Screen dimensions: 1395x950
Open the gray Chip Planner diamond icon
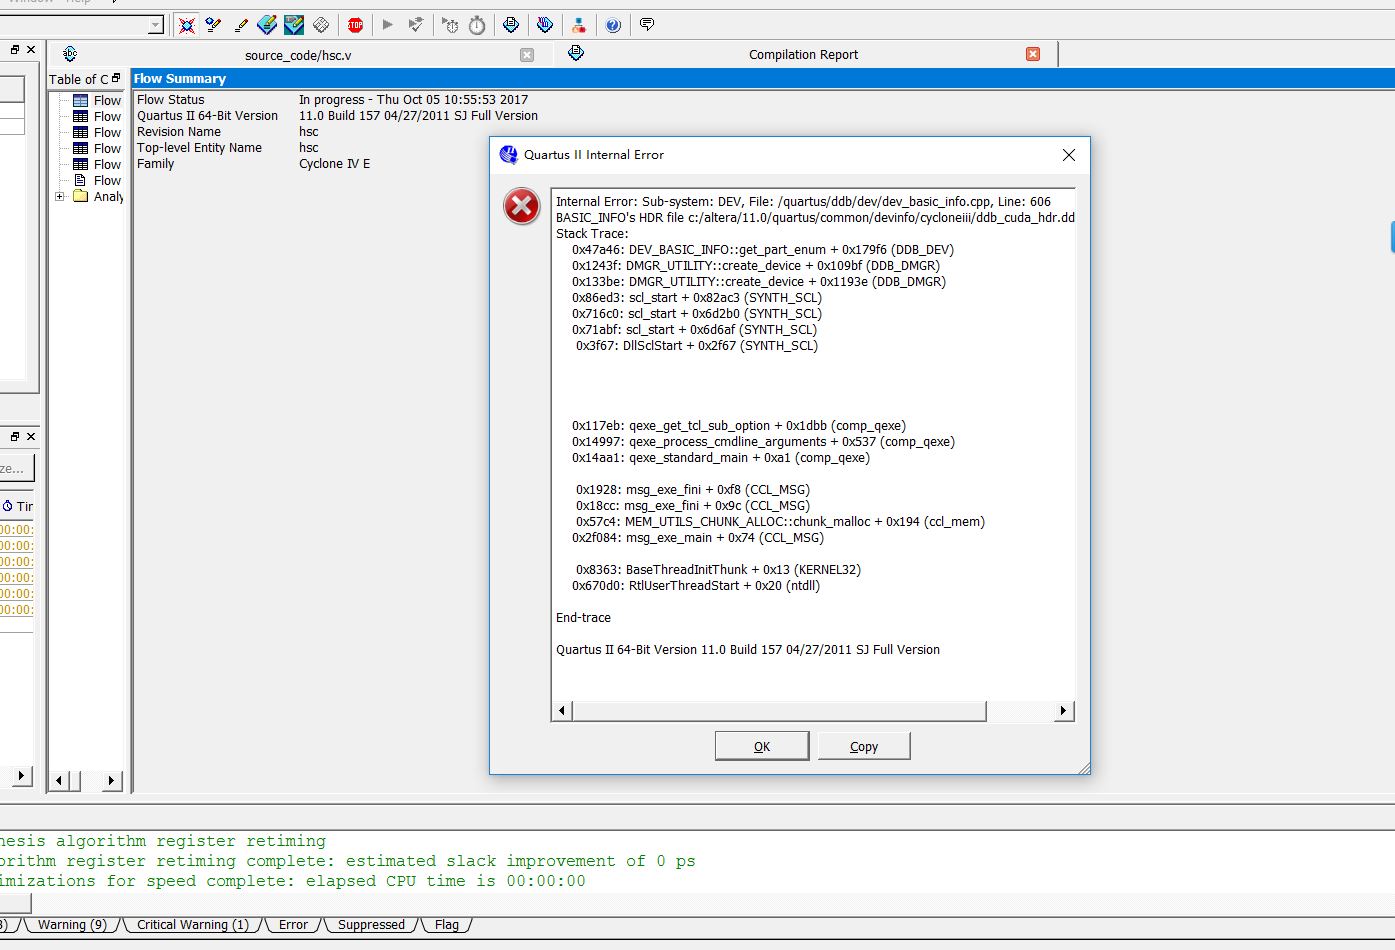tap(321, 25)
